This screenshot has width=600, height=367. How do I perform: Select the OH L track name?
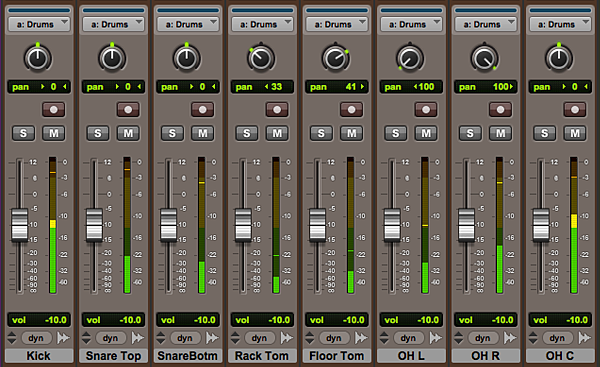coord(411,356)
